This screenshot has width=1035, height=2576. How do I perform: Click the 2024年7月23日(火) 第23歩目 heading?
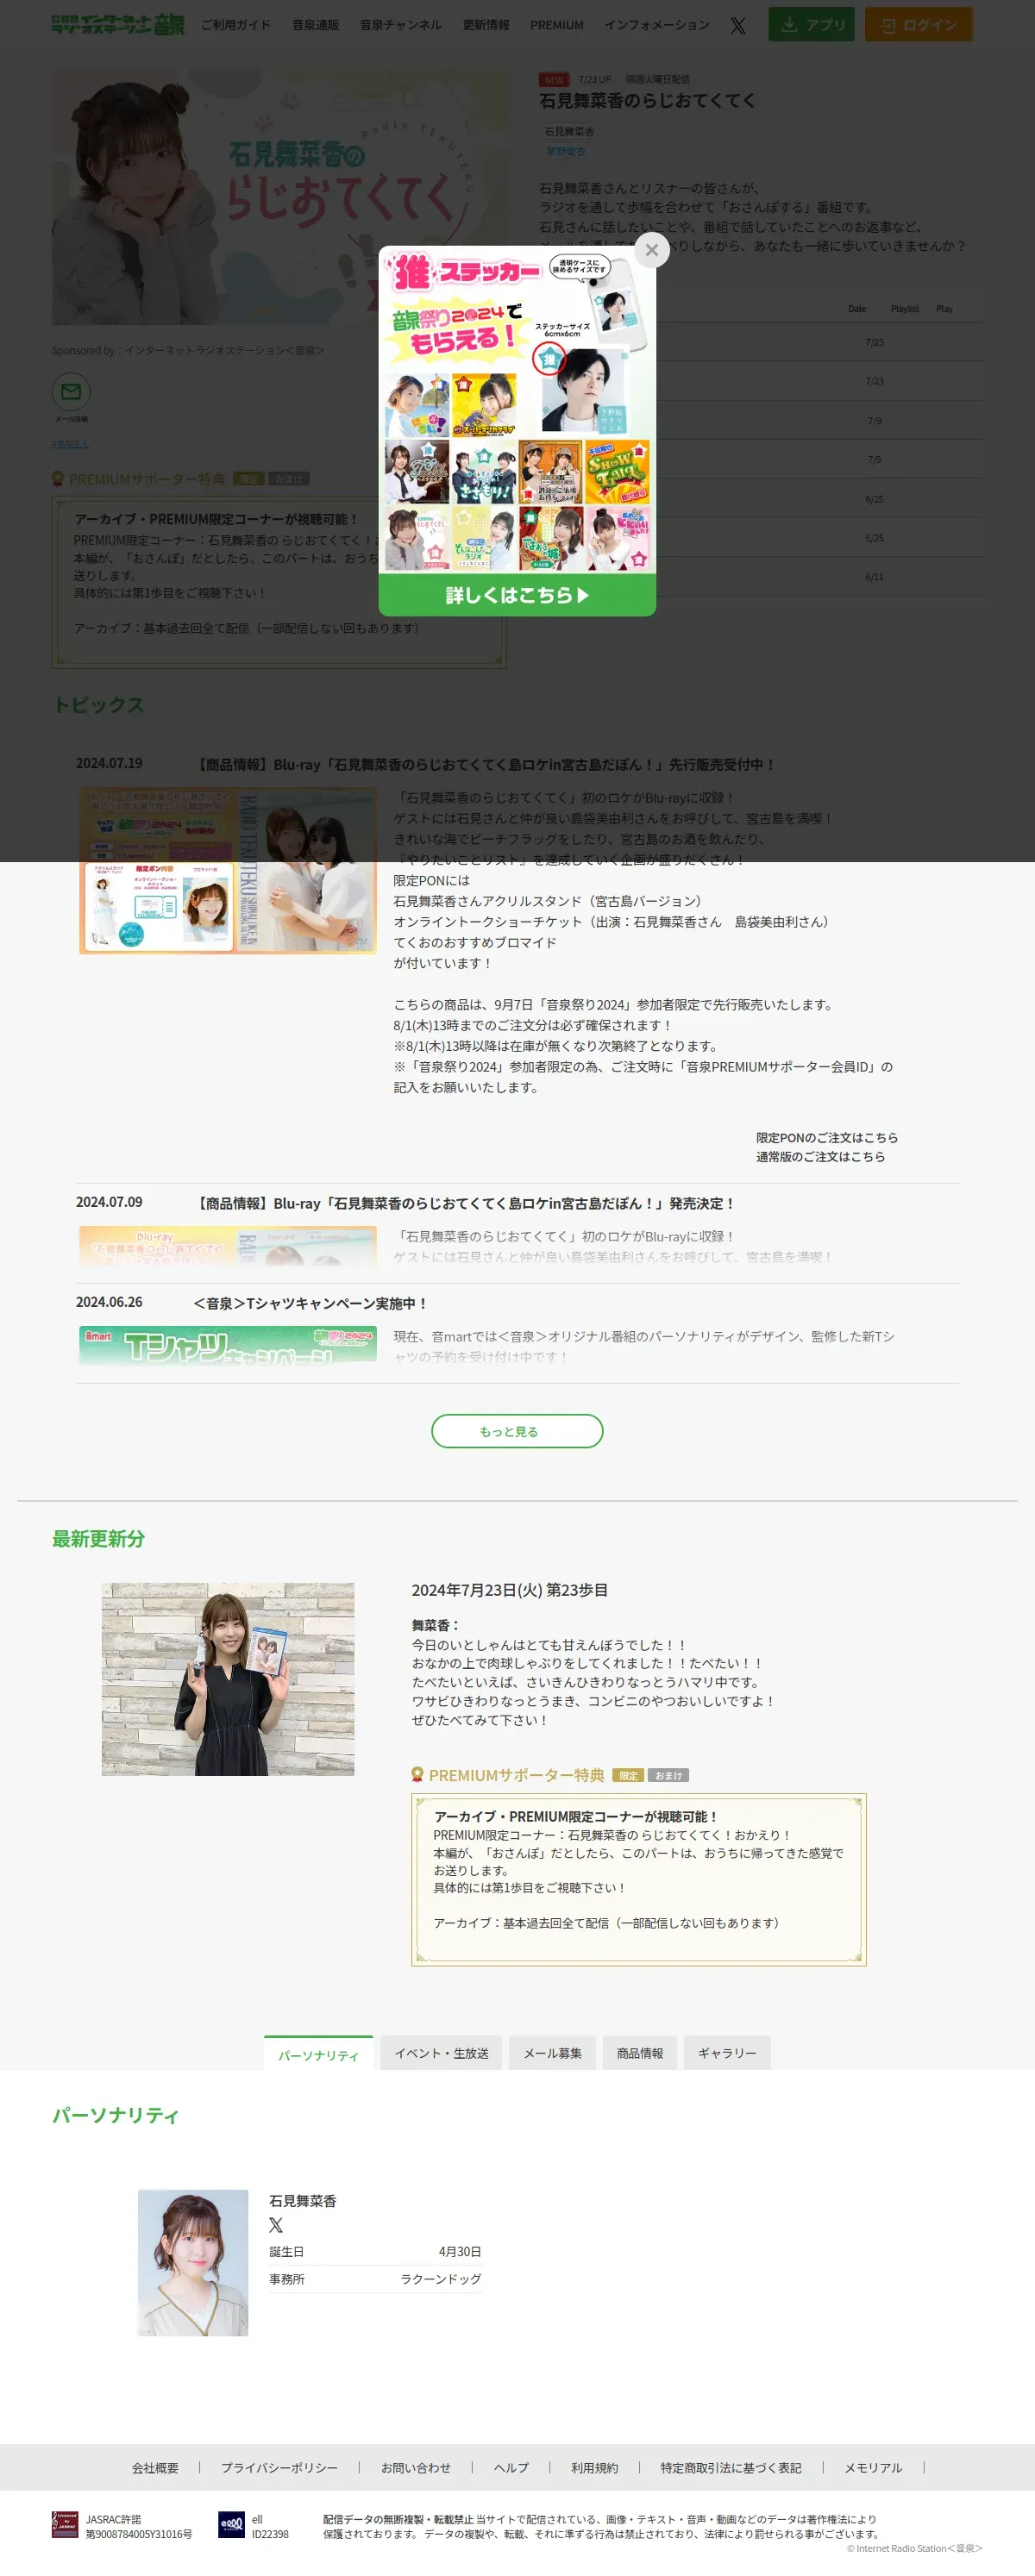pyautogui.click(x=510, y=1590)
